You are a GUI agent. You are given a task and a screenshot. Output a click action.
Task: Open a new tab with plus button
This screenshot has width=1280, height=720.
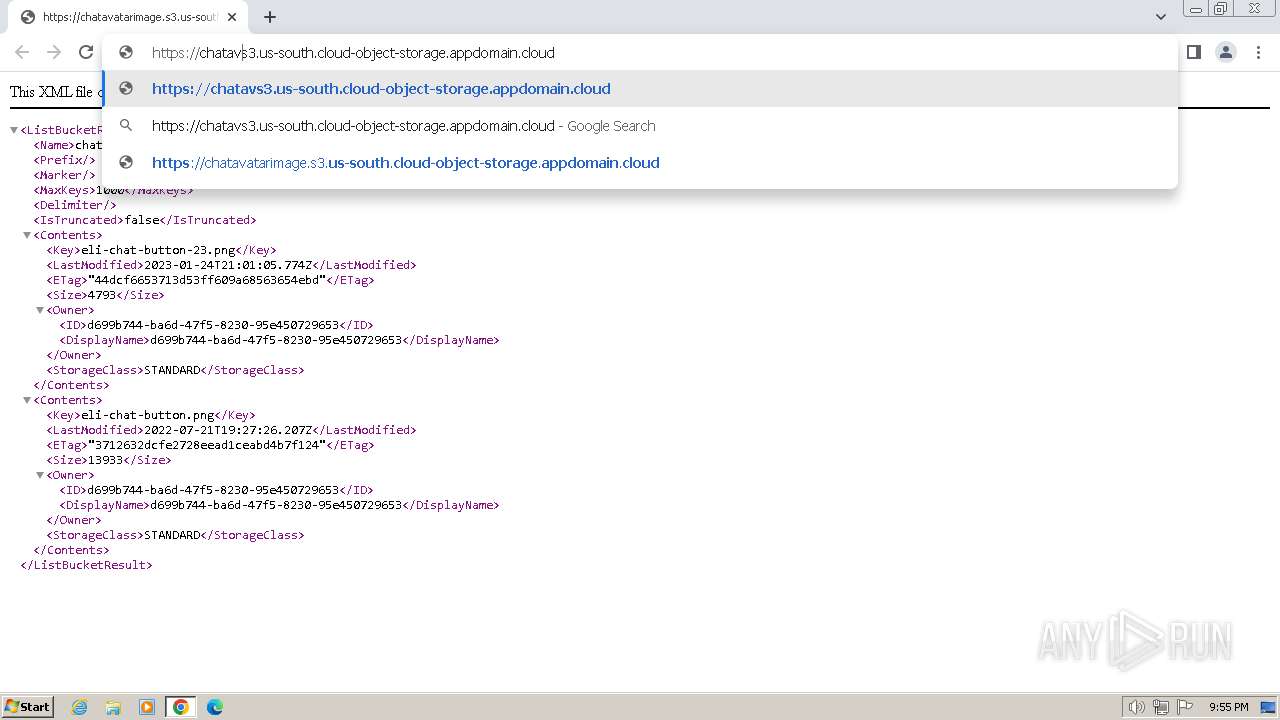tap(270, 17)
